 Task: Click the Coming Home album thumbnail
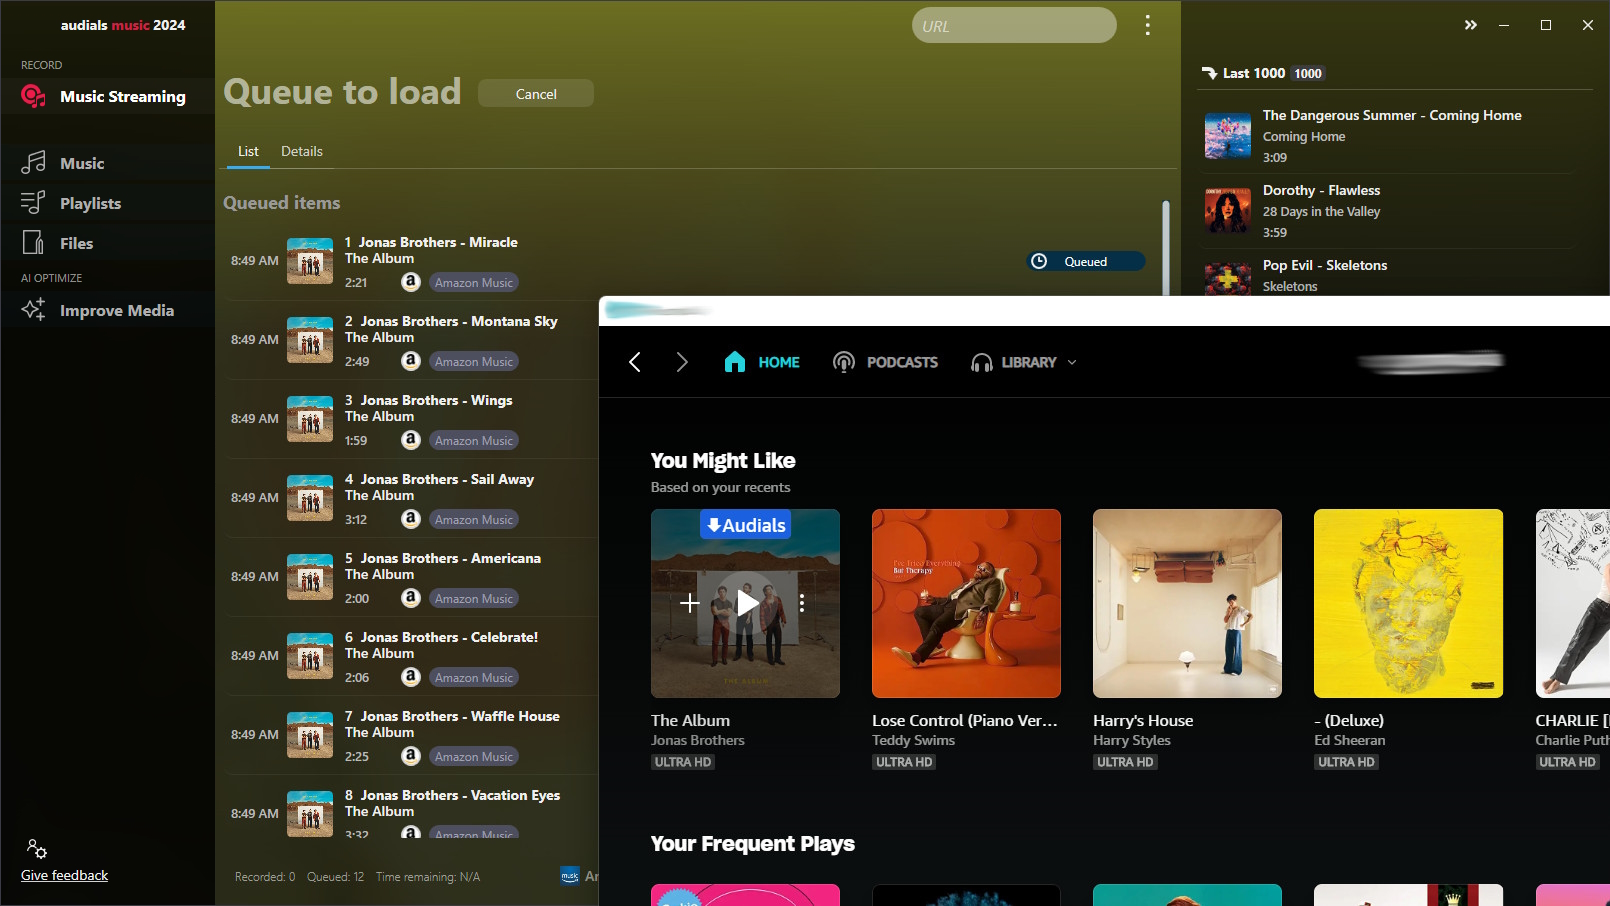1228,136
